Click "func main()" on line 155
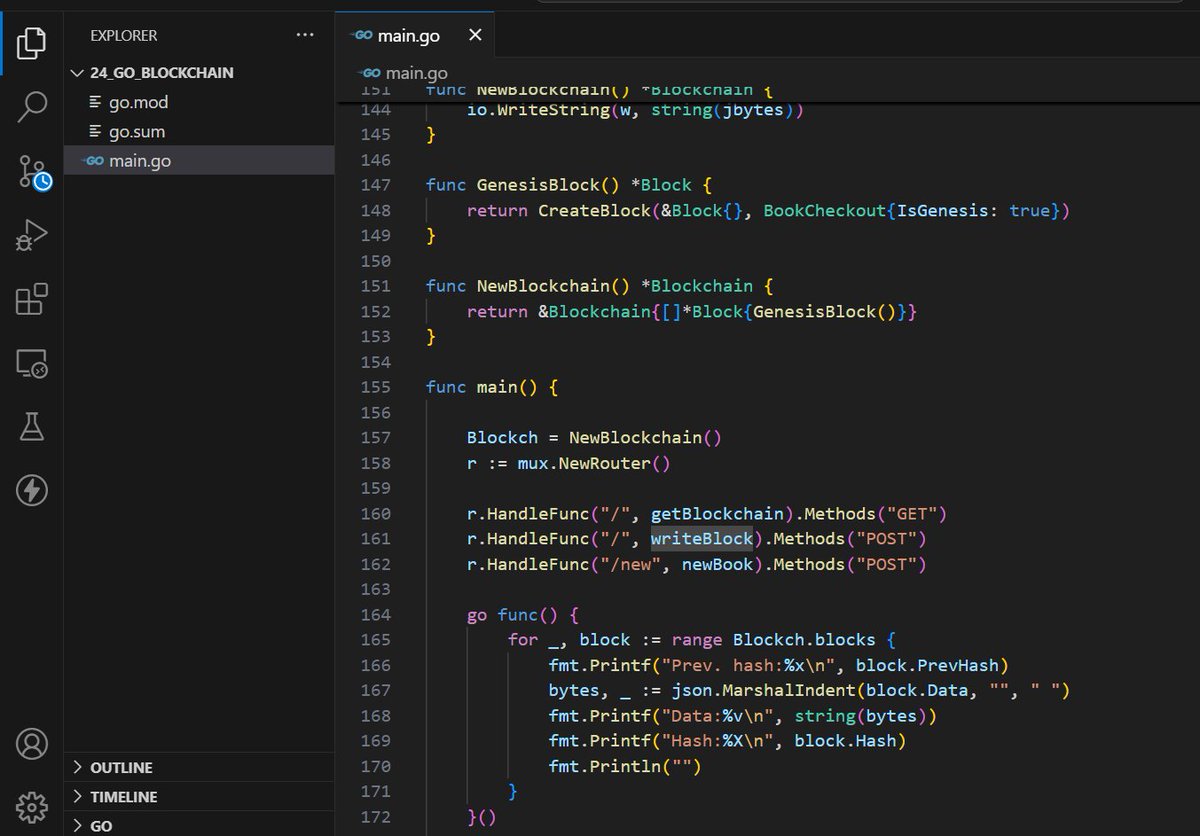This screenshot has width=1200, height=836. (482, 387)
